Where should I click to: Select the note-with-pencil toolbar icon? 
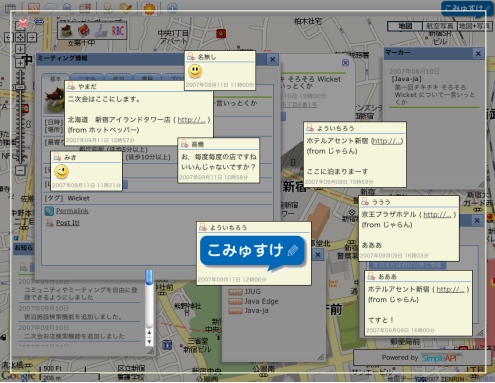pyautogui.click(x=126, y=7)
